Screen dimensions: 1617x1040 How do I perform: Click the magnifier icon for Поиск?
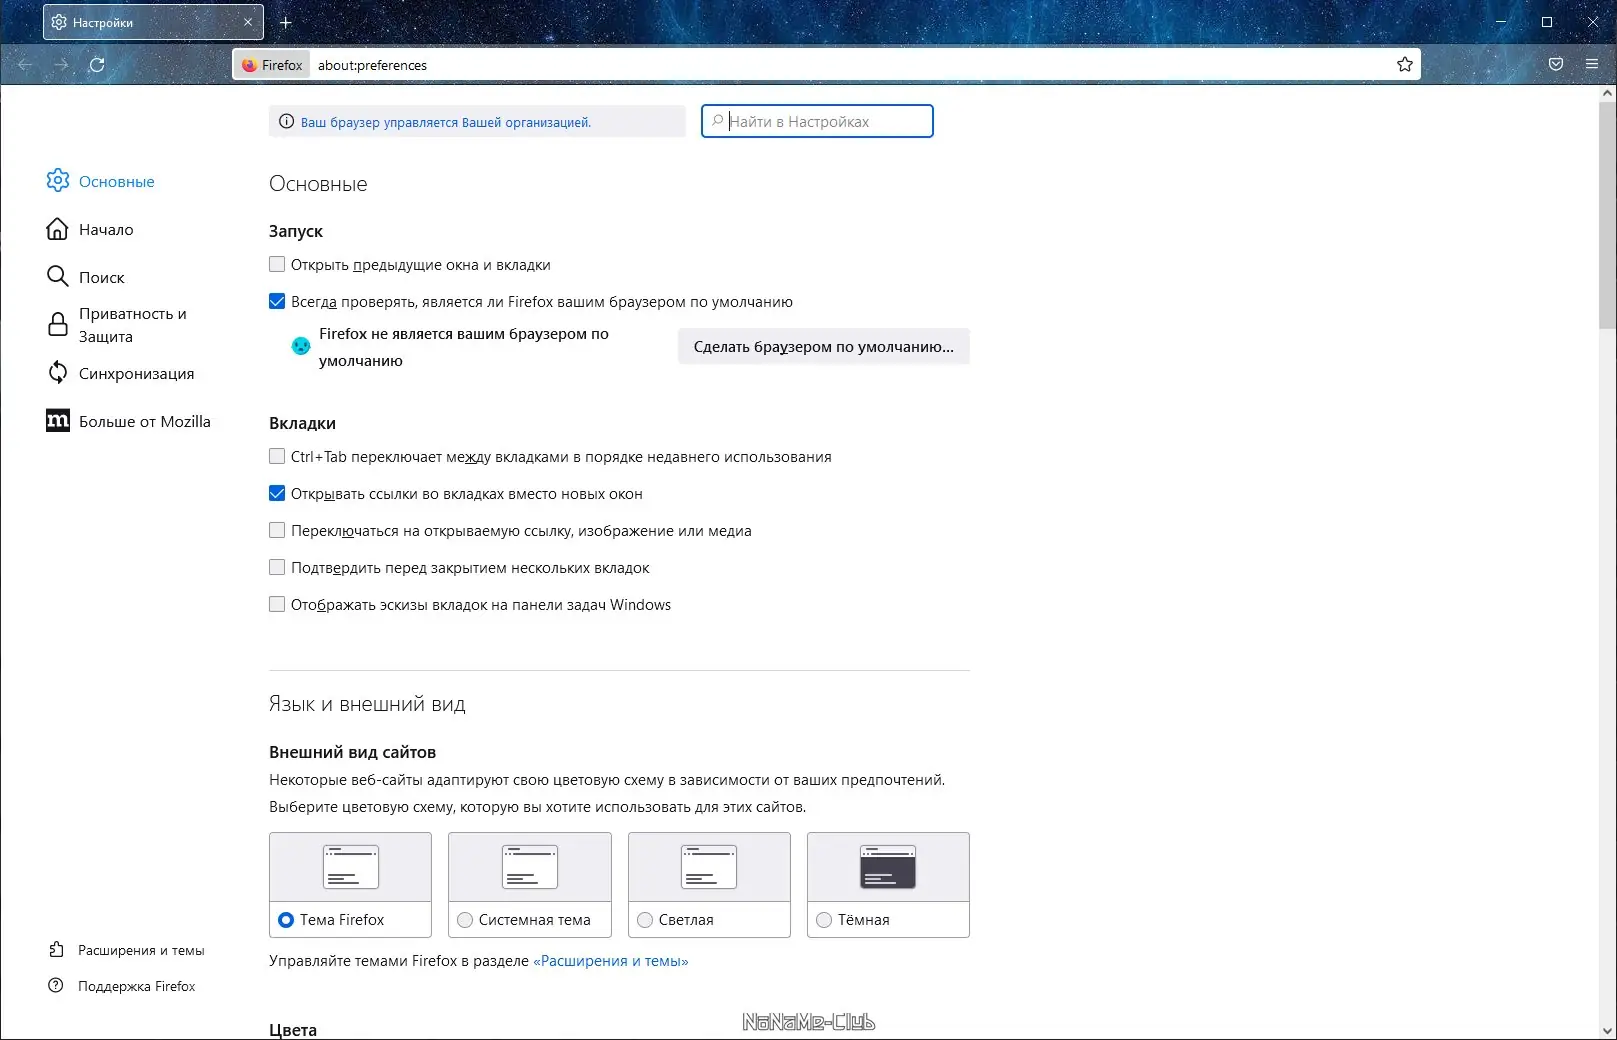[58, 276]
